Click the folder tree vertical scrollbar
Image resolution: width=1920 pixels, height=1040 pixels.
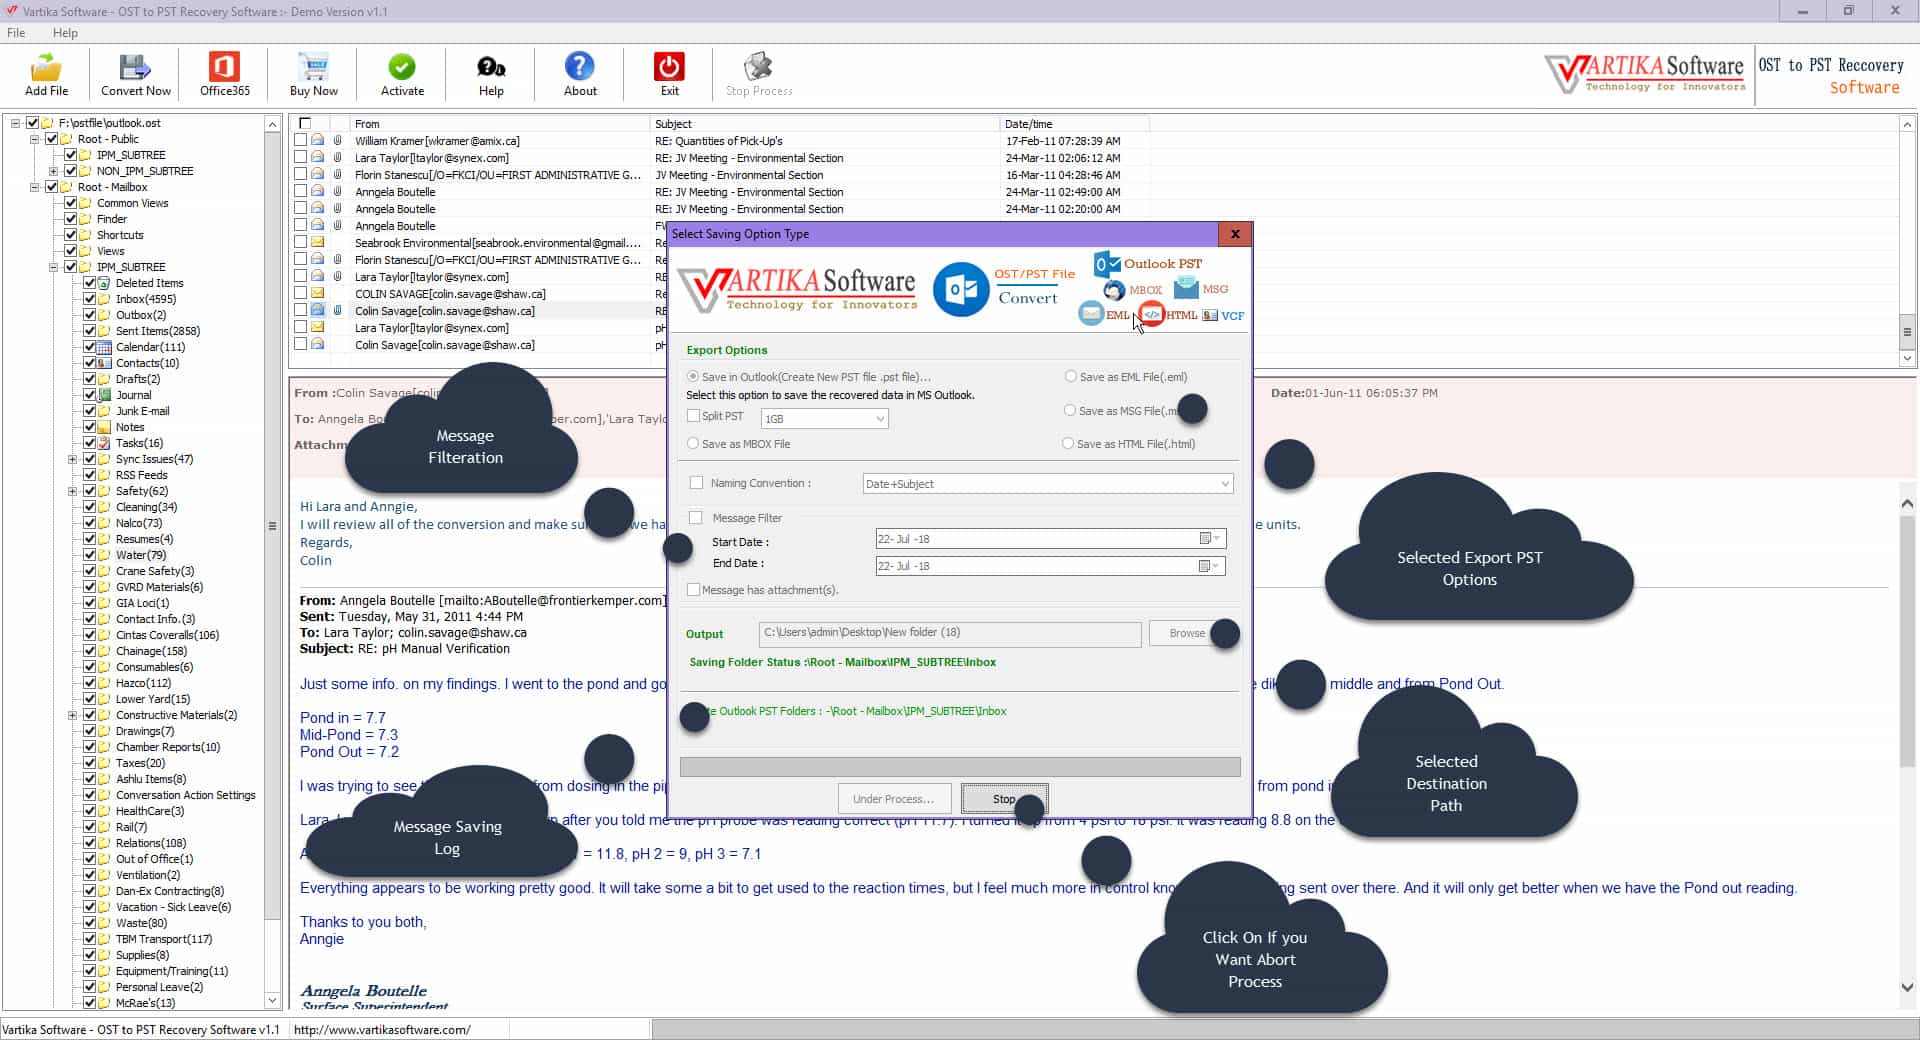click(272, 560)
